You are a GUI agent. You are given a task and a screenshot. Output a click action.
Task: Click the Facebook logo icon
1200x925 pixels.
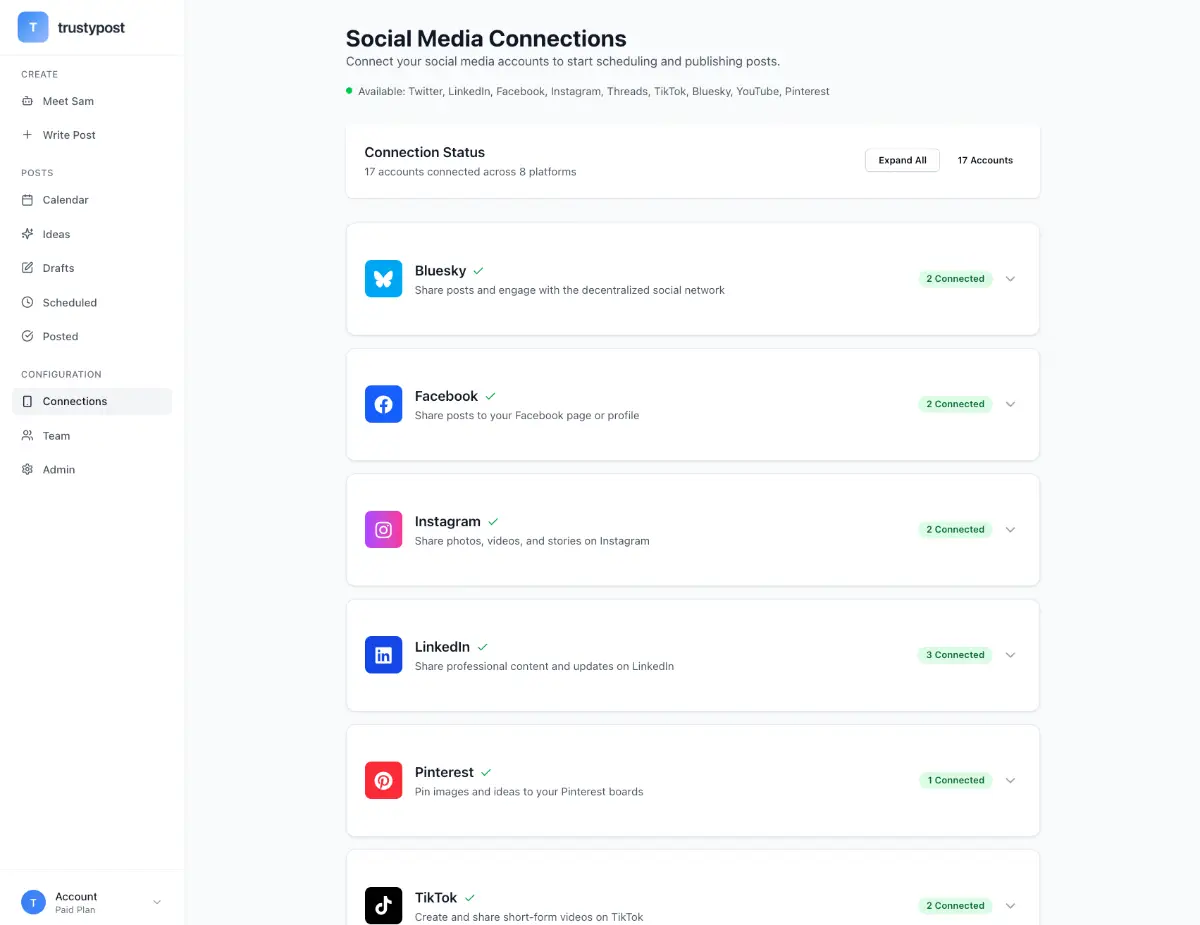click(383, 404)
